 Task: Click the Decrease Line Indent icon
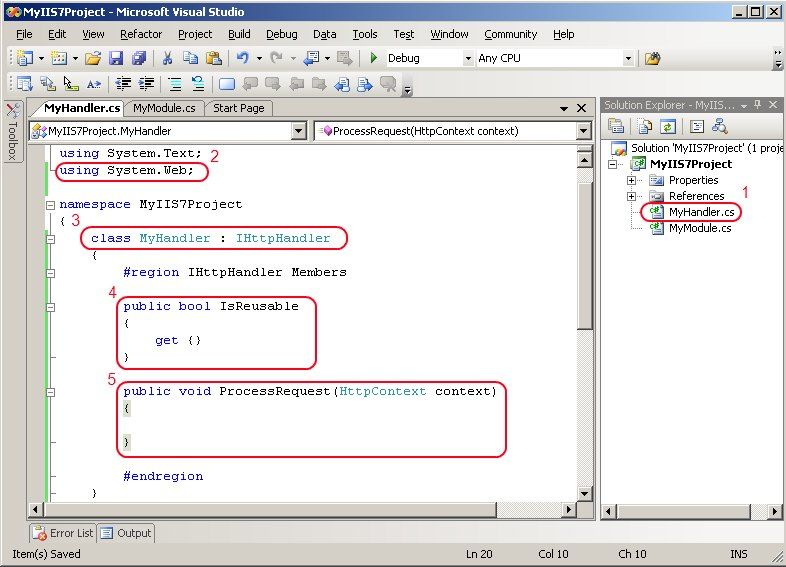pyautogui.click(x=123, y=84)
